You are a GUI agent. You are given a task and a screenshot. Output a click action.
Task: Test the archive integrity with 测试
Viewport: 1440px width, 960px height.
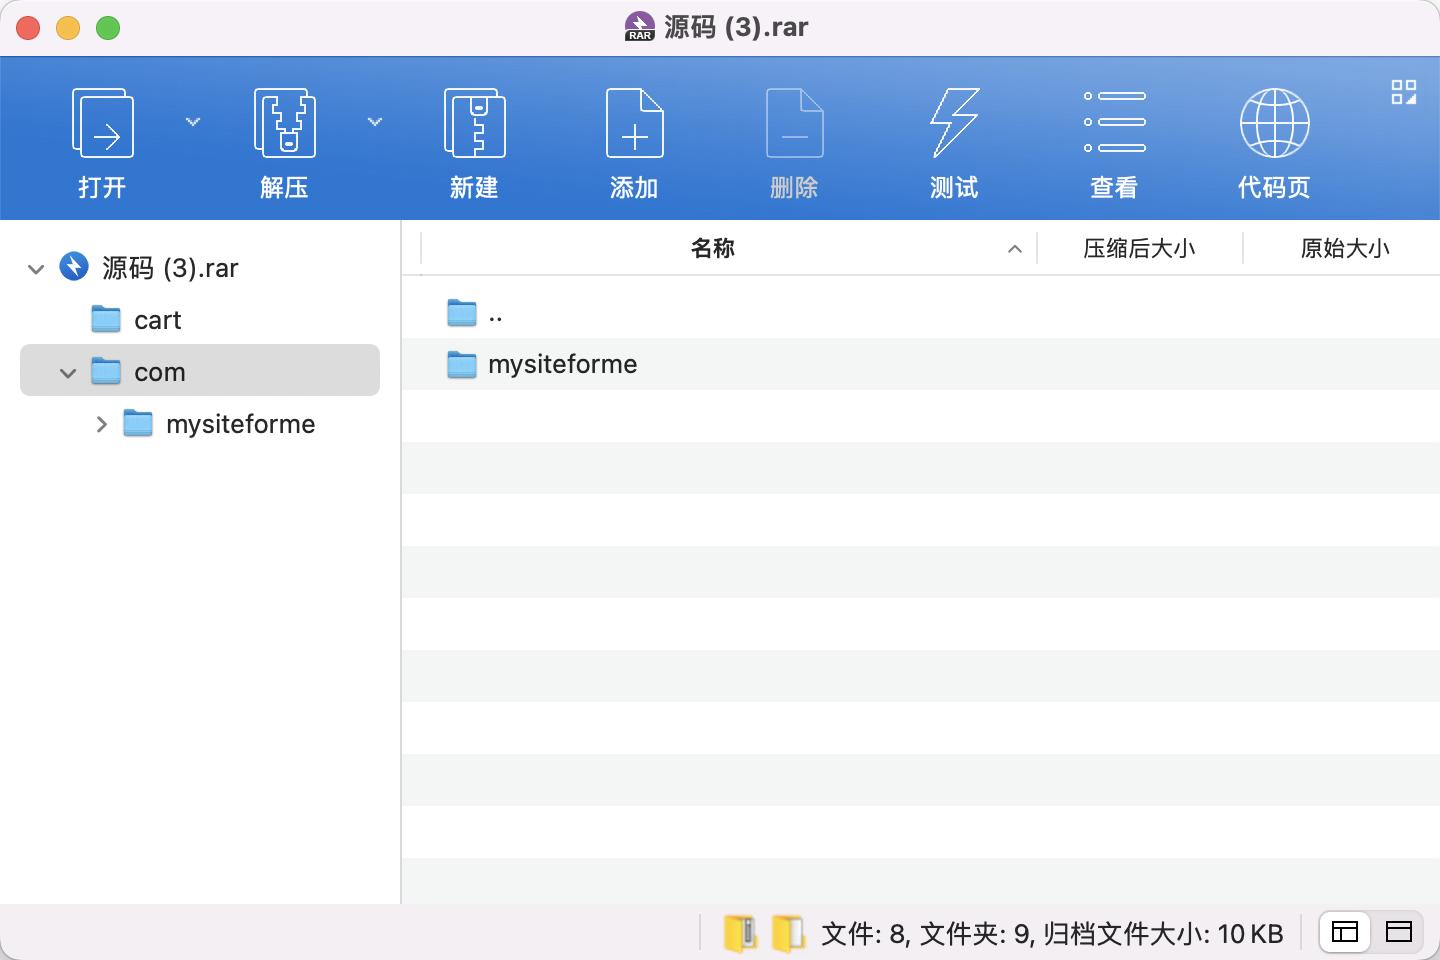point(954,140)
